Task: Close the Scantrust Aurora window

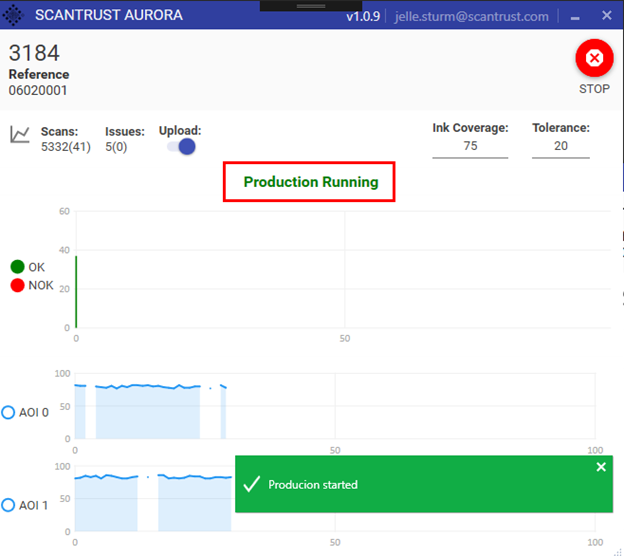Action: [607, 16]
